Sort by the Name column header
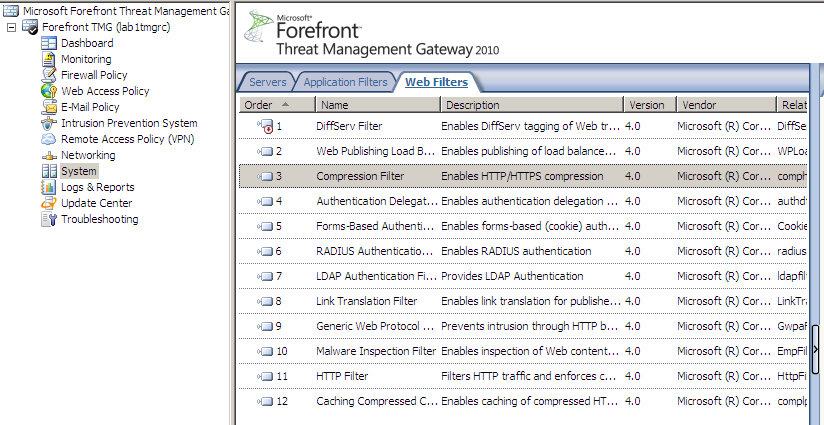The height and width of the screenshot is (425, 824). pos(378,105)
